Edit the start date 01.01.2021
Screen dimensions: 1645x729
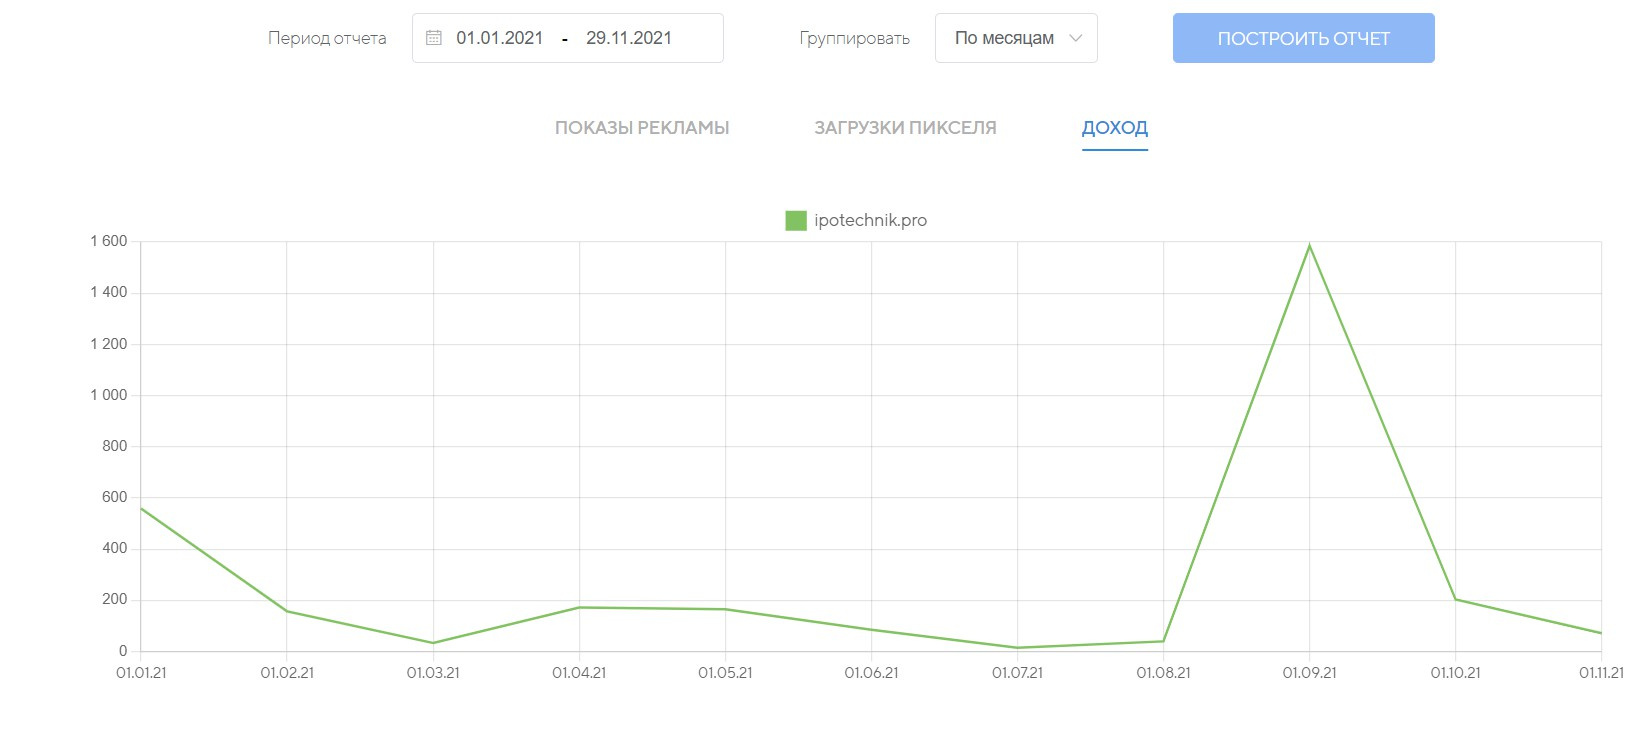pyautogui.click(x=499, y=38)
